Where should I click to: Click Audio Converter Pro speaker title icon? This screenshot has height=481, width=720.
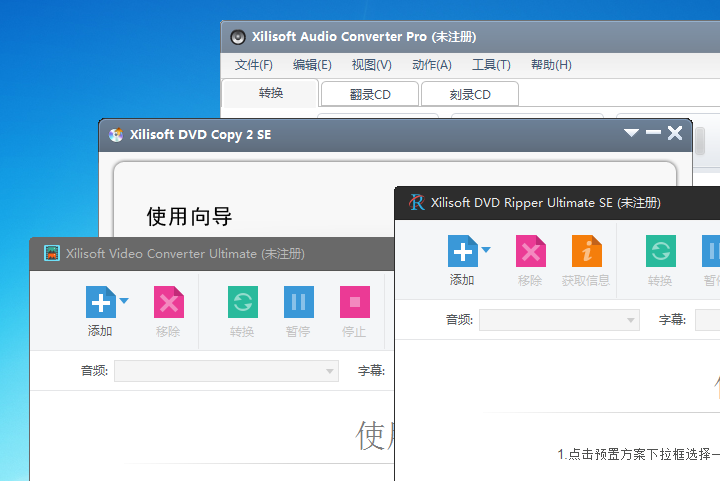tap(238, 37)
